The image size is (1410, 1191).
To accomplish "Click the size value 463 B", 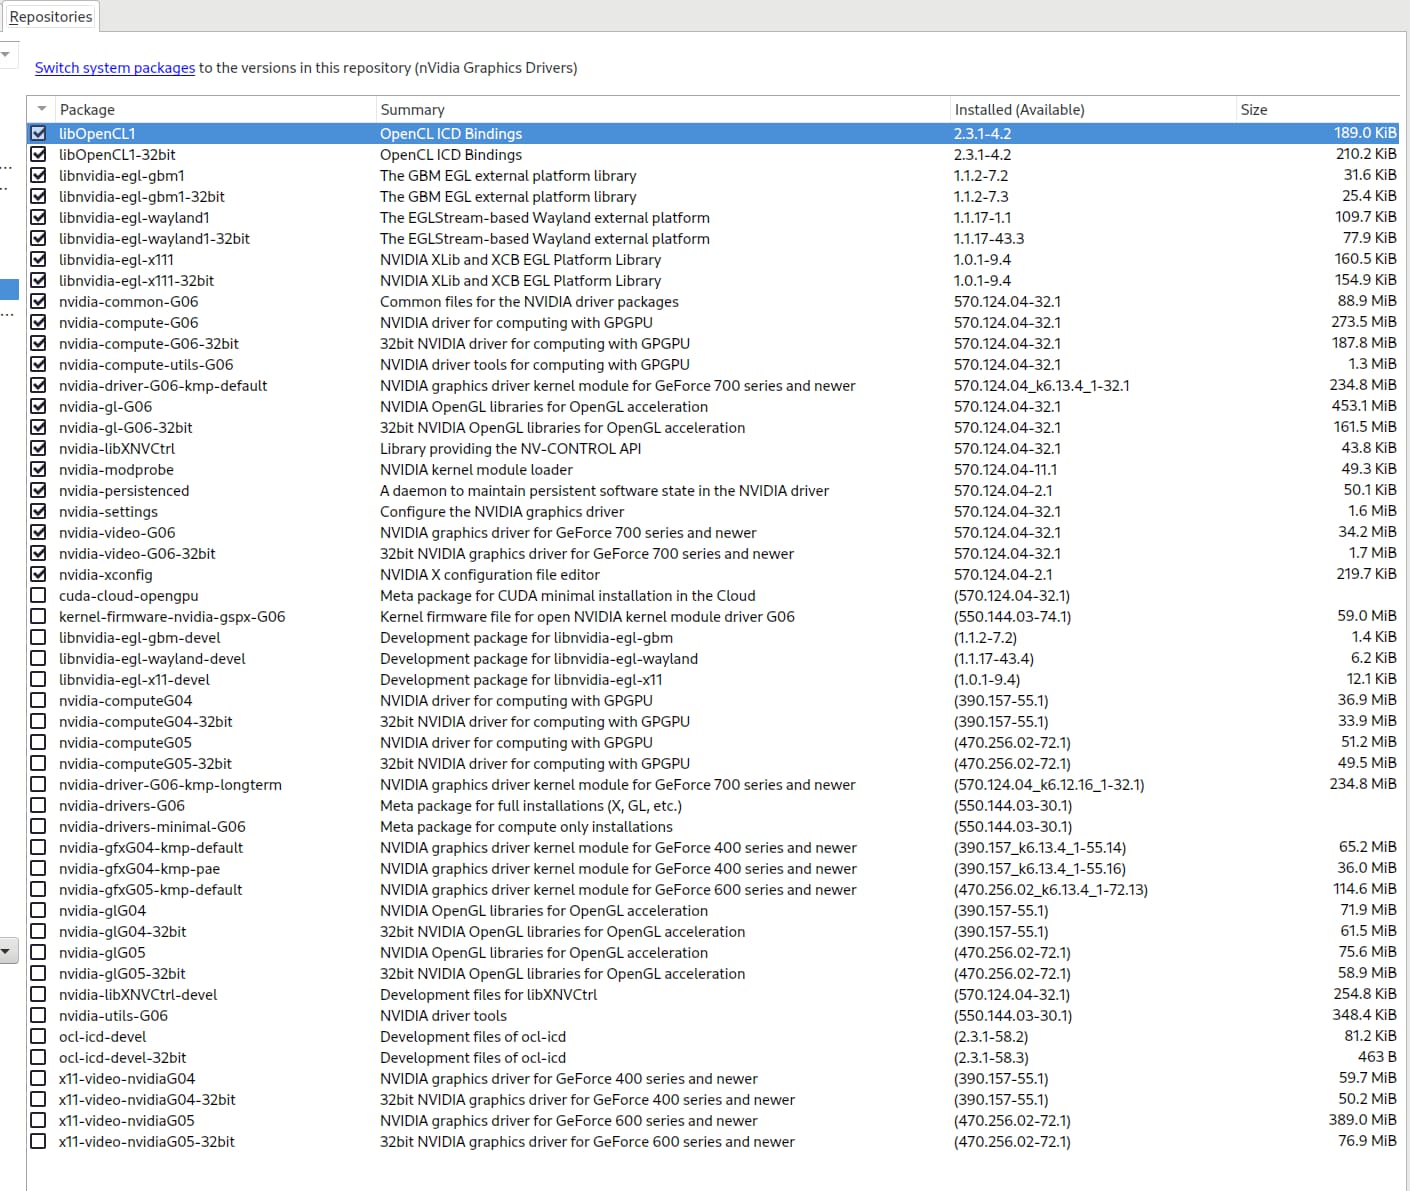I will click(x=1377, y=1056).
